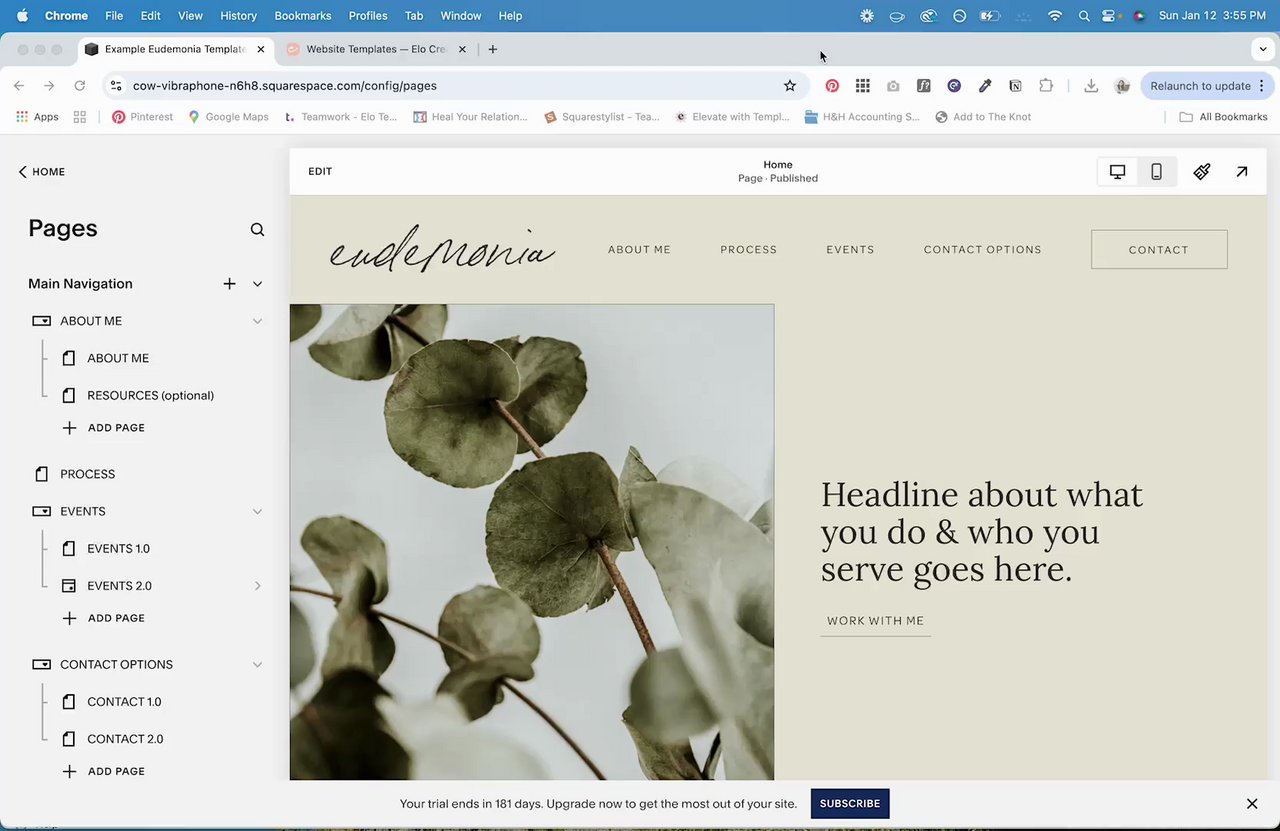
Task: Click the eucalyptus leaves image
Action: (532, 542)
